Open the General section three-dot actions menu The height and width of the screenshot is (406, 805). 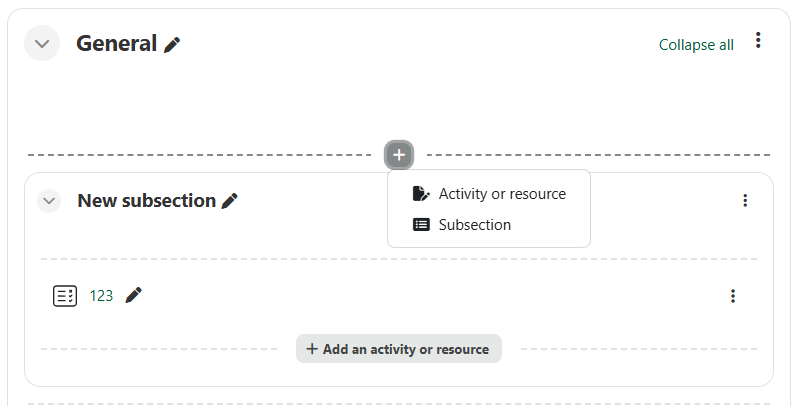point(758,40)
